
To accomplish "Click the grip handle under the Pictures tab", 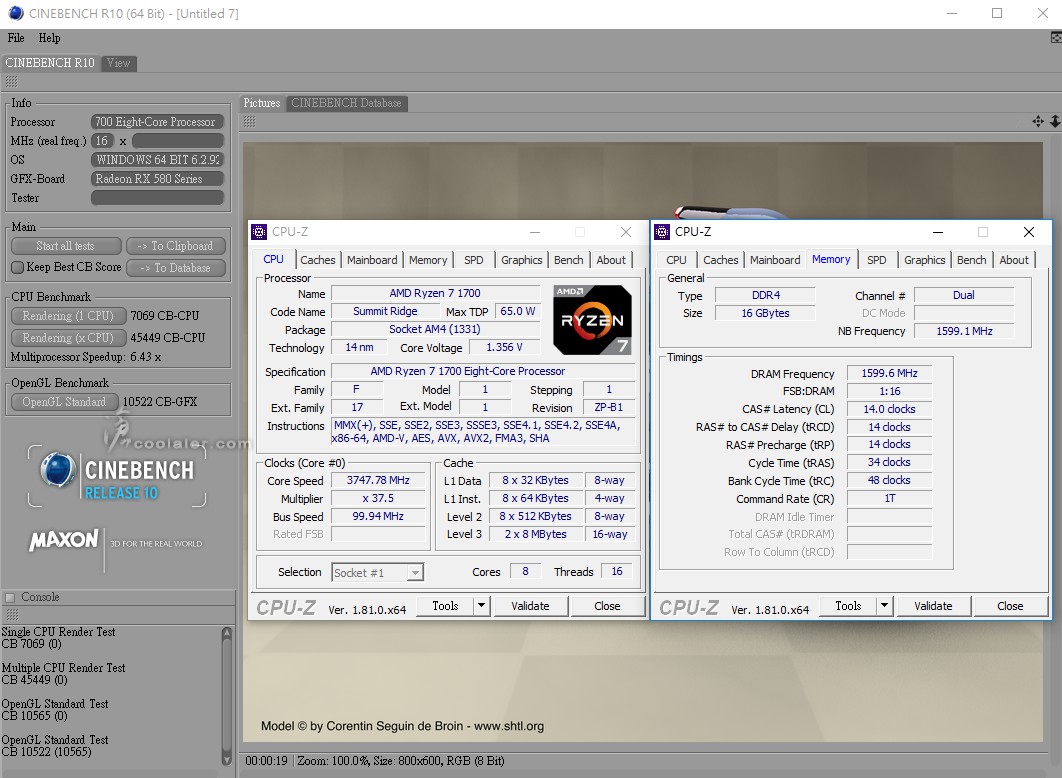I will point(250,122).
